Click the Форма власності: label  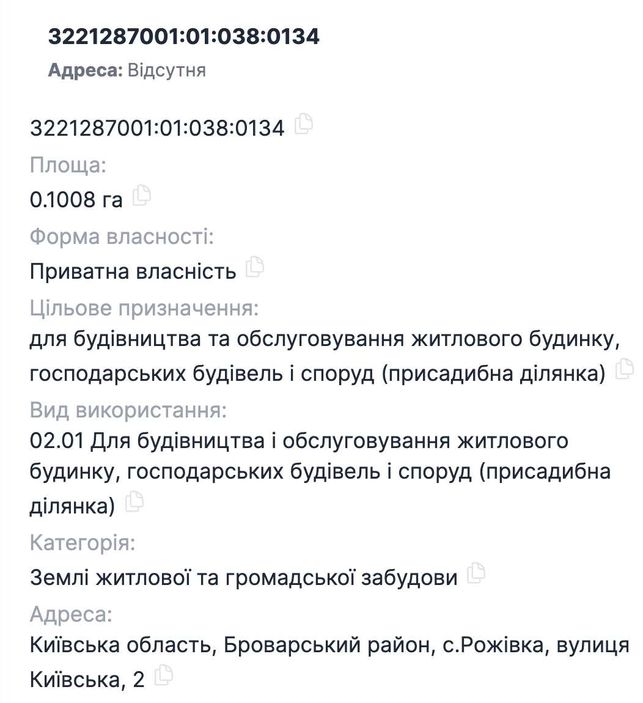122,237
